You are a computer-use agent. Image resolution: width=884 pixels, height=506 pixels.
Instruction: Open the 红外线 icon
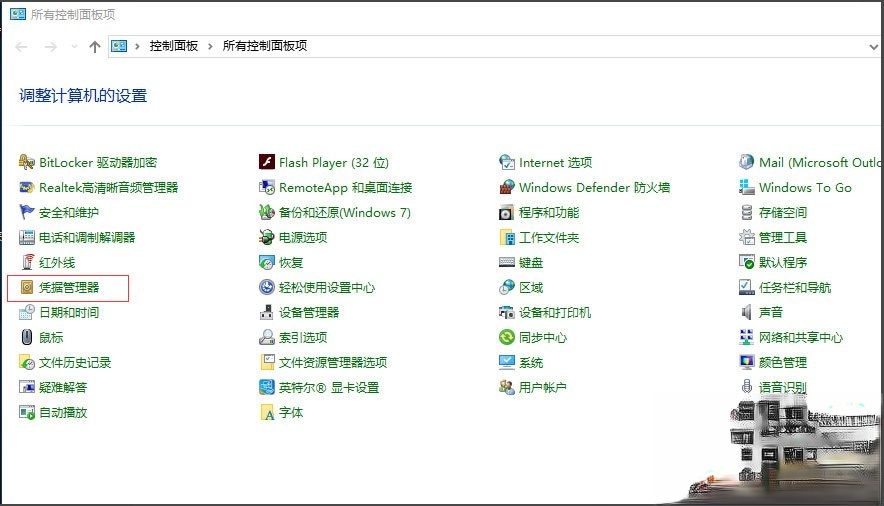pyautogui.click(x=26, y=262)
